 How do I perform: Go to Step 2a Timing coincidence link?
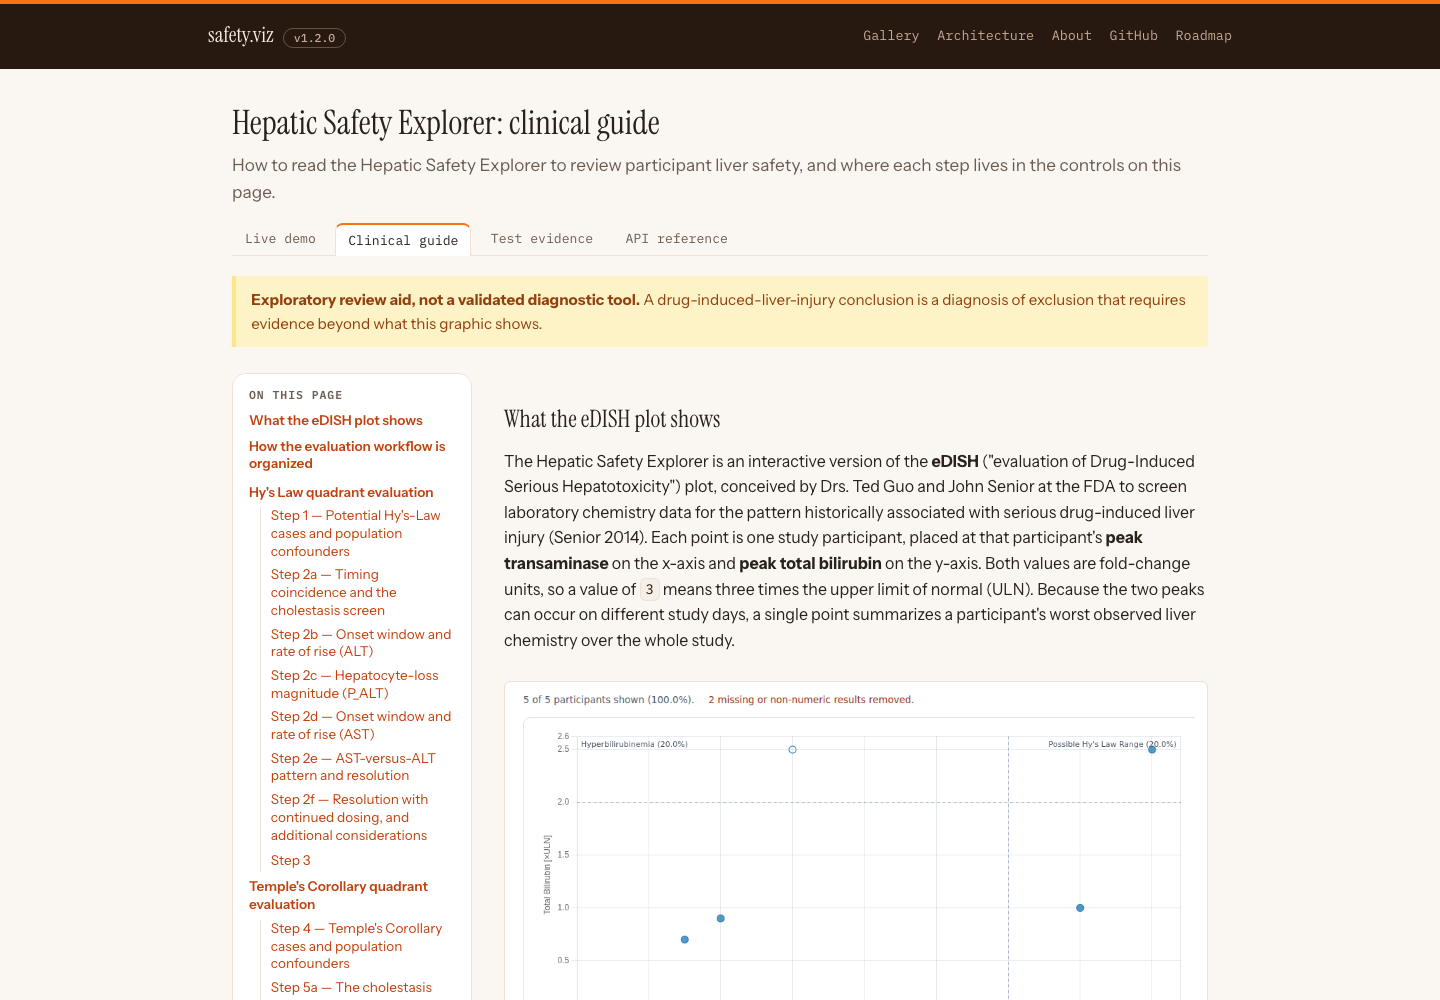click(334, 592)
